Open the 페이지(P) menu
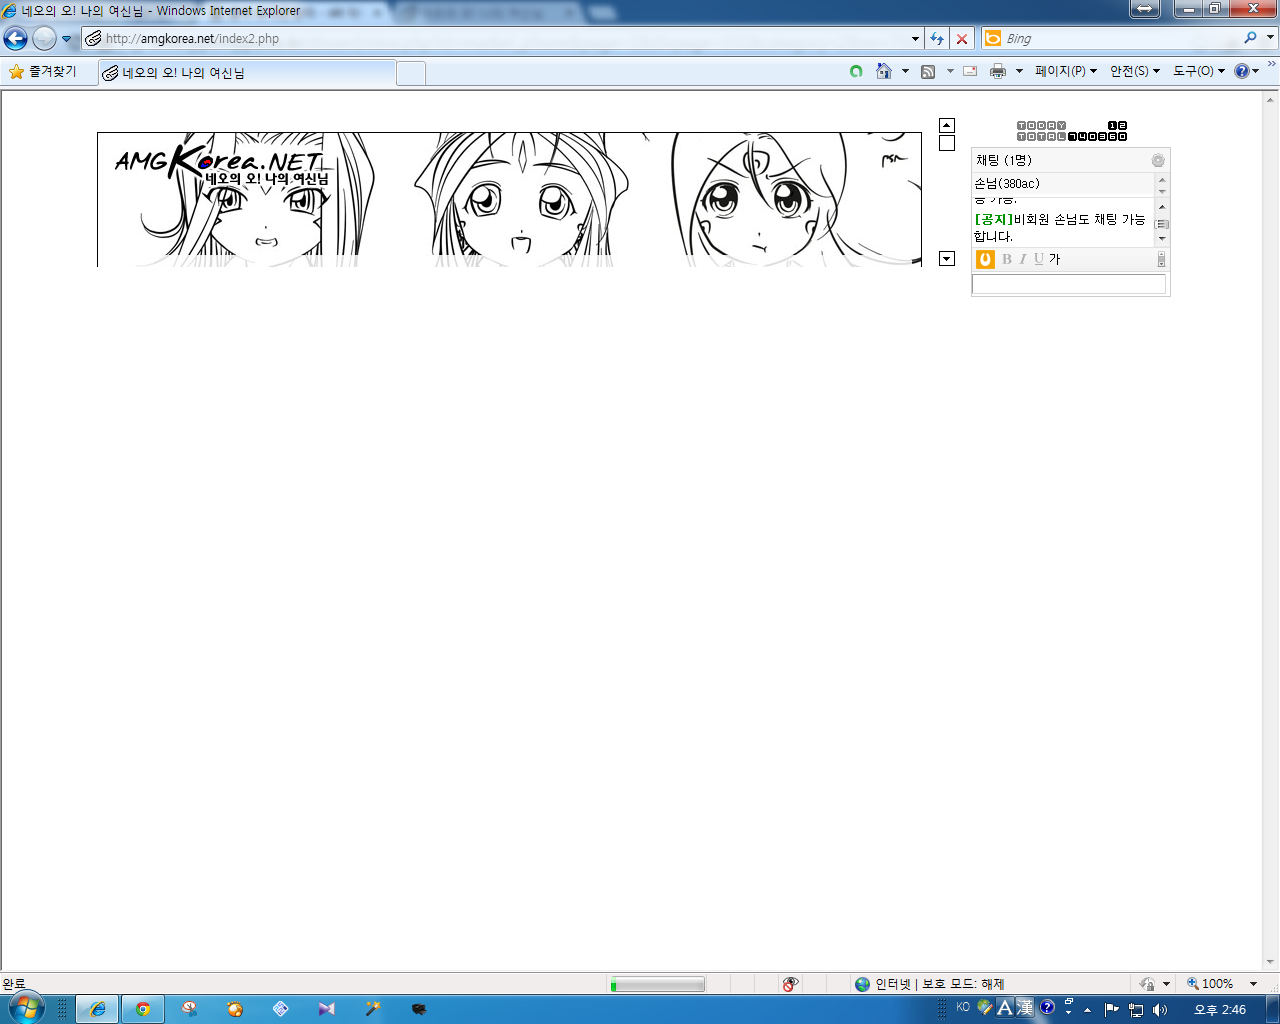The height and width of the screenshot is (1024, 1280). 1065,71
